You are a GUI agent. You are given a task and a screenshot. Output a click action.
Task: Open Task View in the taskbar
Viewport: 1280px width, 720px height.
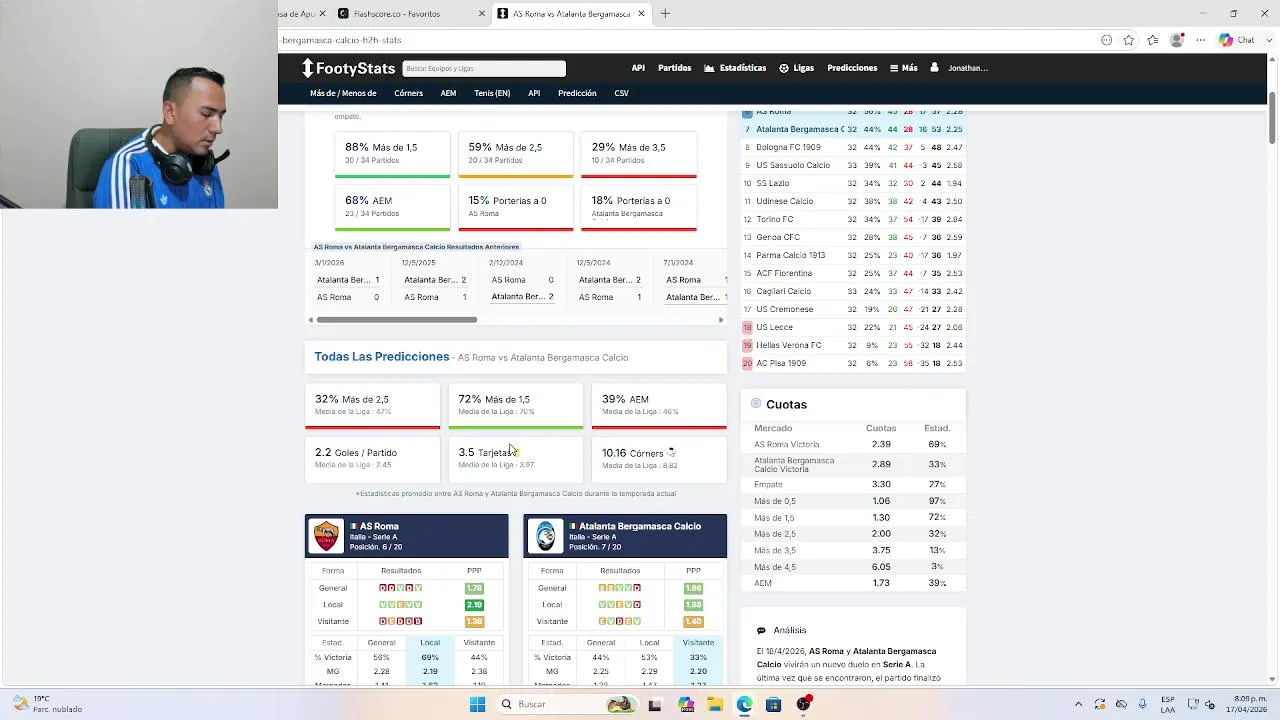pyautogui.click(x=655, y=704)
